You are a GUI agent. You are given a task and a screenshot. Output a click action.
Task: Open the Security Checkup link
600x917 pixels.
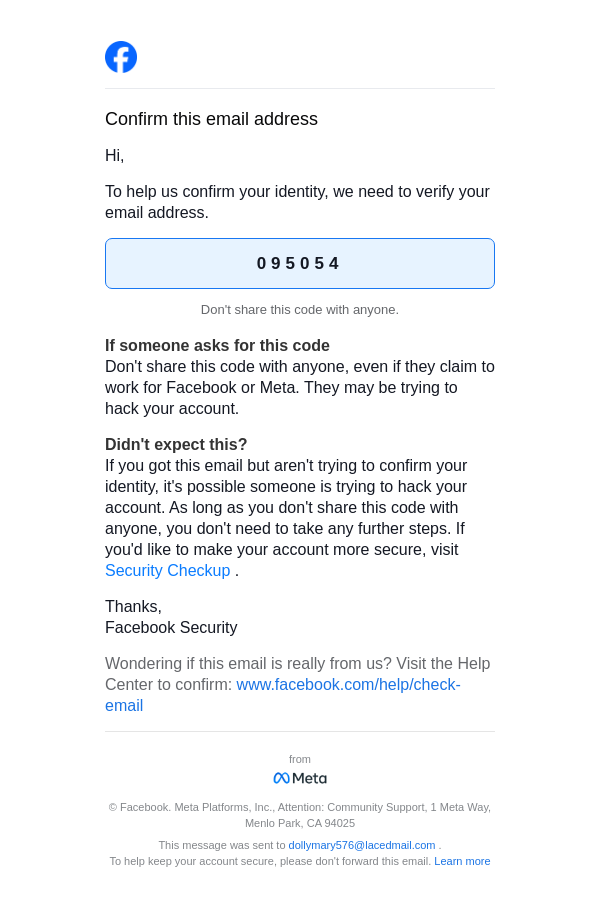[x=167, y=571]
